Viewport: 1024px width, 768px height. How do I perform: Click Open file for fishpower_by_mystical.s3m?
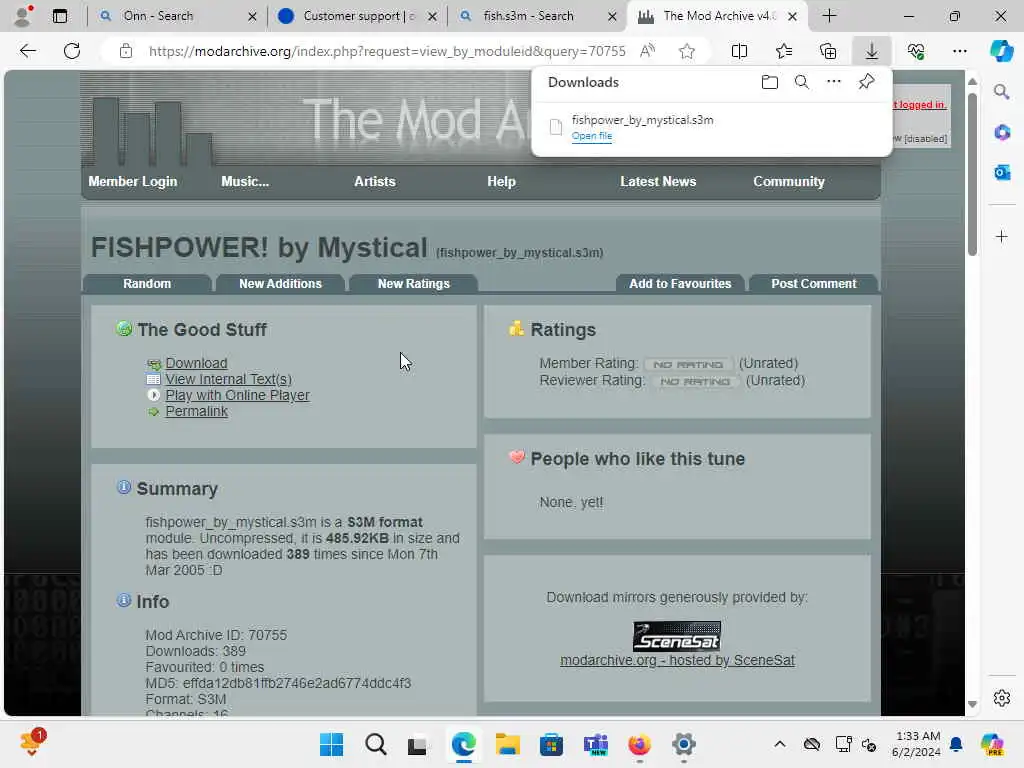point(592,136)
